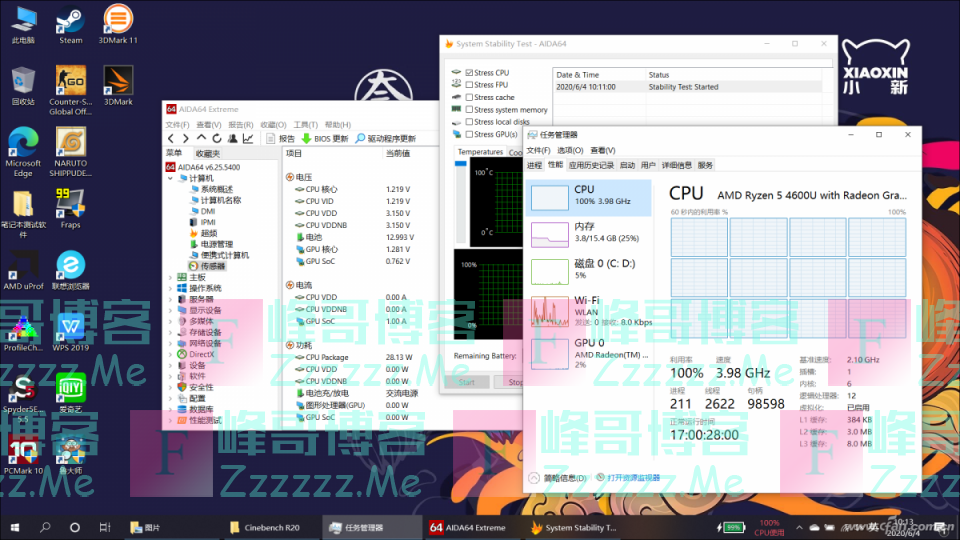The width and height of the screenshot is (960, 540).
Task: Refresh the AIDA64 sensor page
Action: pos(217,138)
